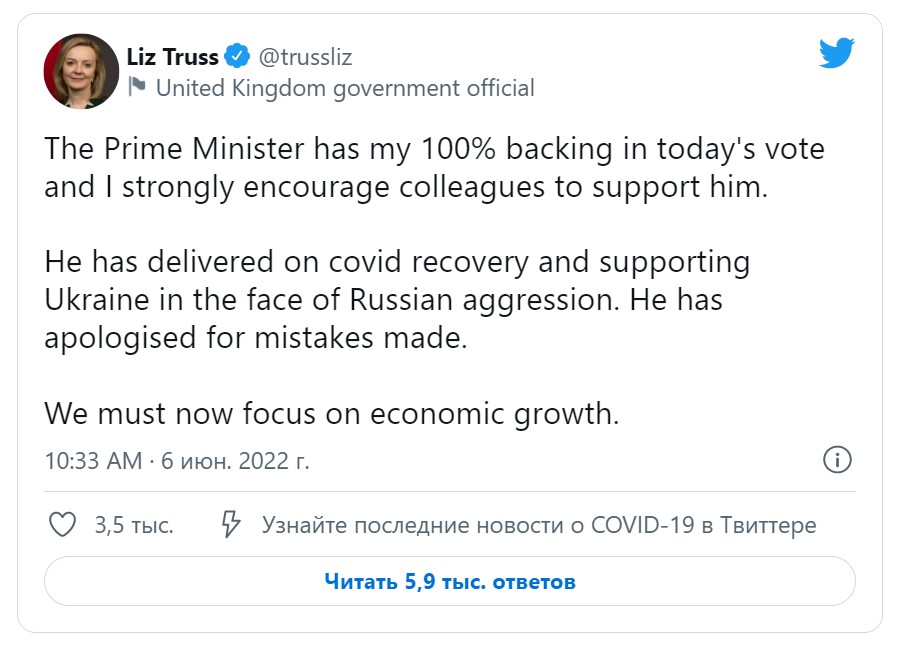Image resolution: width=903 pixels, height=645 pixels.
Task: Click the Liz Truss display name
Action: pos(172,56)
